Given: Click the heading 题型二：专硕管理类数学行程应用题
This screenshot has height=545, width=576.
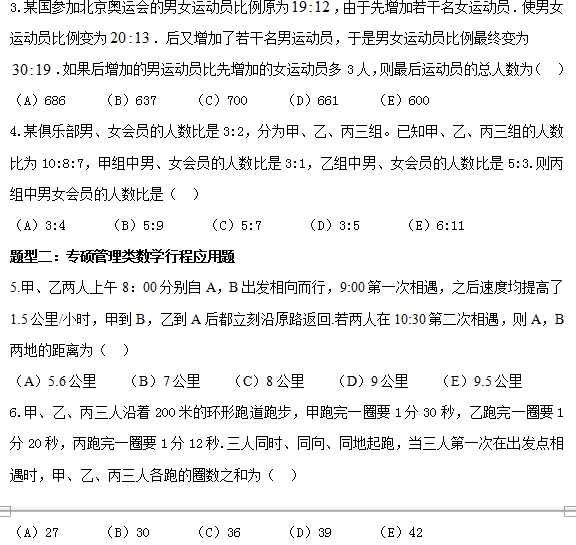Looking at the screenshot, I should (x=122, y=257).
